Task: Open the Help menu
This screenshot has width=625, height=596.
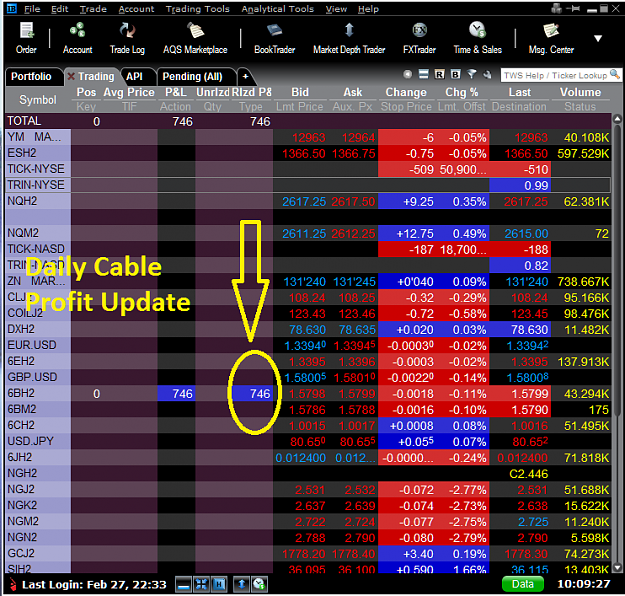Action: click(368, 9)
